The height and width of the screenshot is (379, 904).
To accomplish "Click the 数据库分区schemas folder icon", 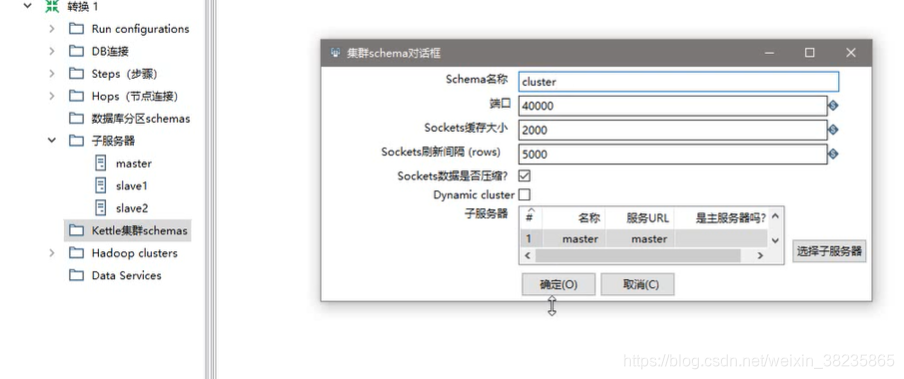I will pos(76,119).
